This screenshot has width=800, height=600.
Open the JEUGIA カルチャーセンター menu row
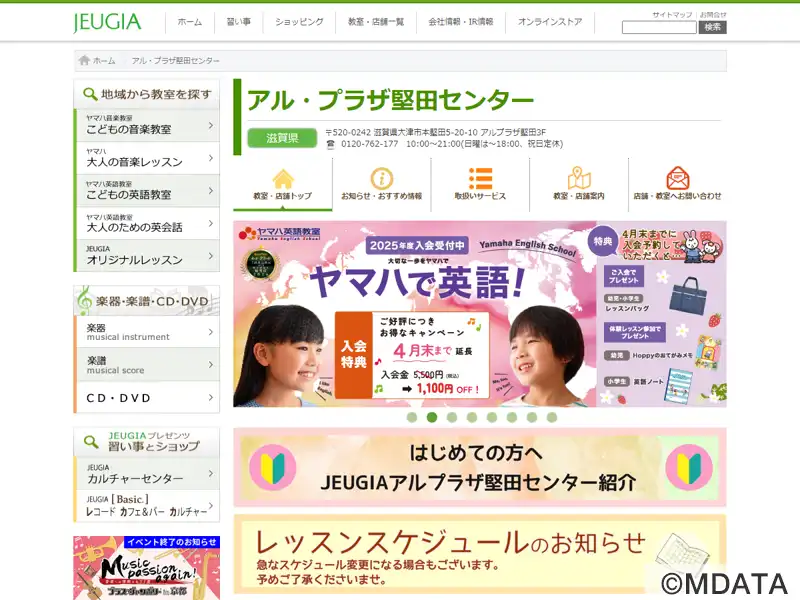[x=147, y=473]
